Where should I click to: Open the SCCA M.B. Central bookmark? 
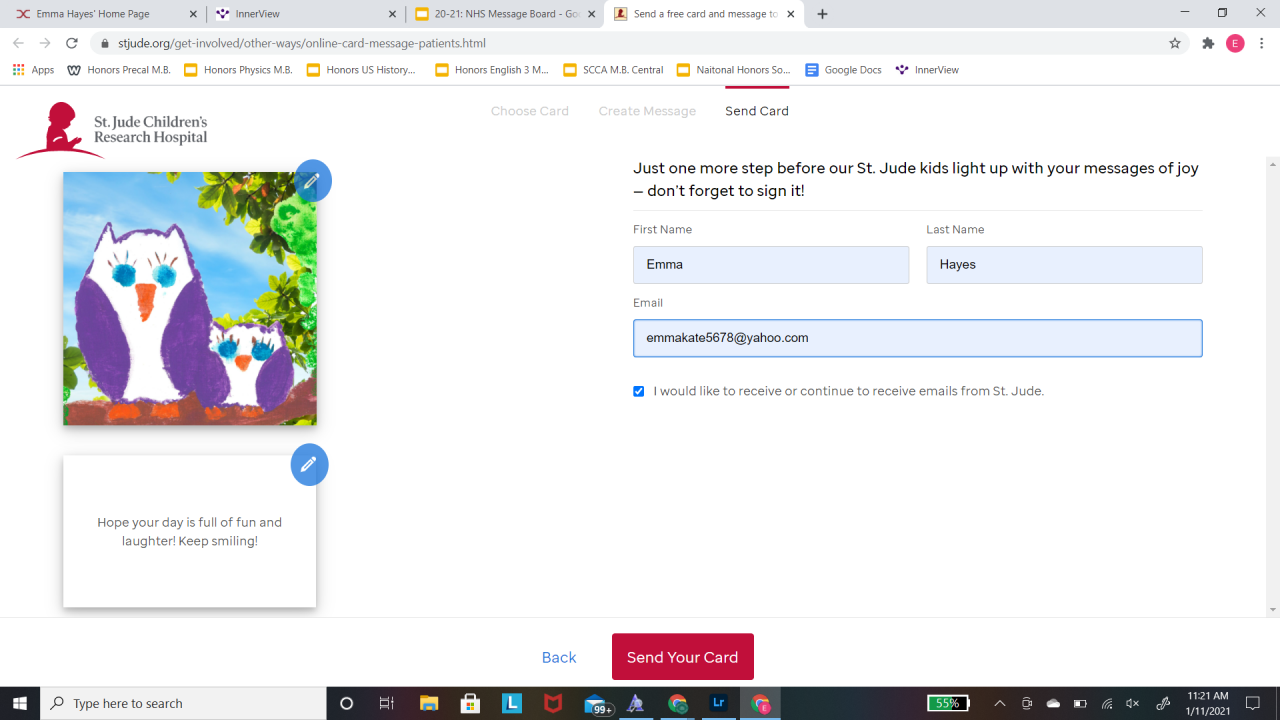click(x=614, y=70)
